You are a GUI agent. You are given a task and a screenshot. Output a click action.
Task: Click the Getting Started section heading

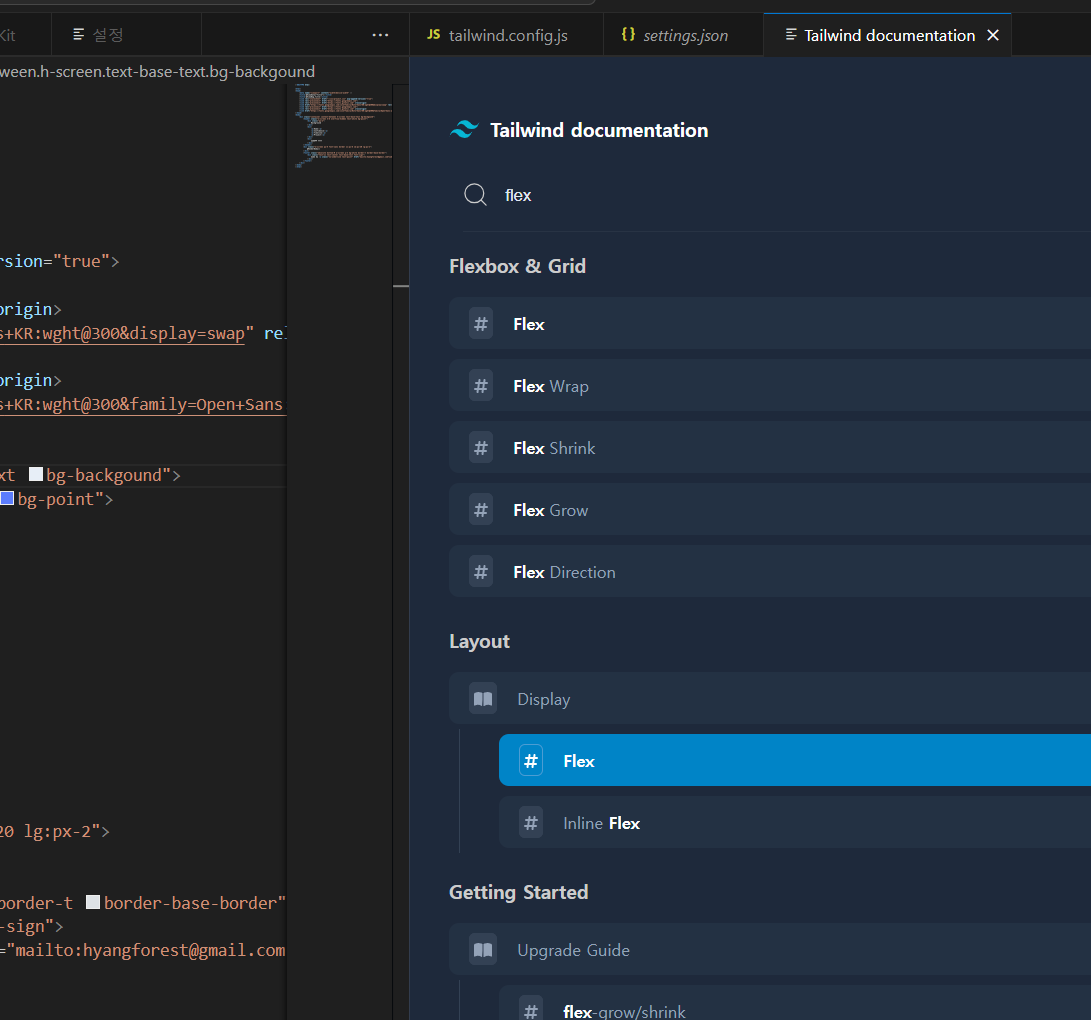click(518, 892)
